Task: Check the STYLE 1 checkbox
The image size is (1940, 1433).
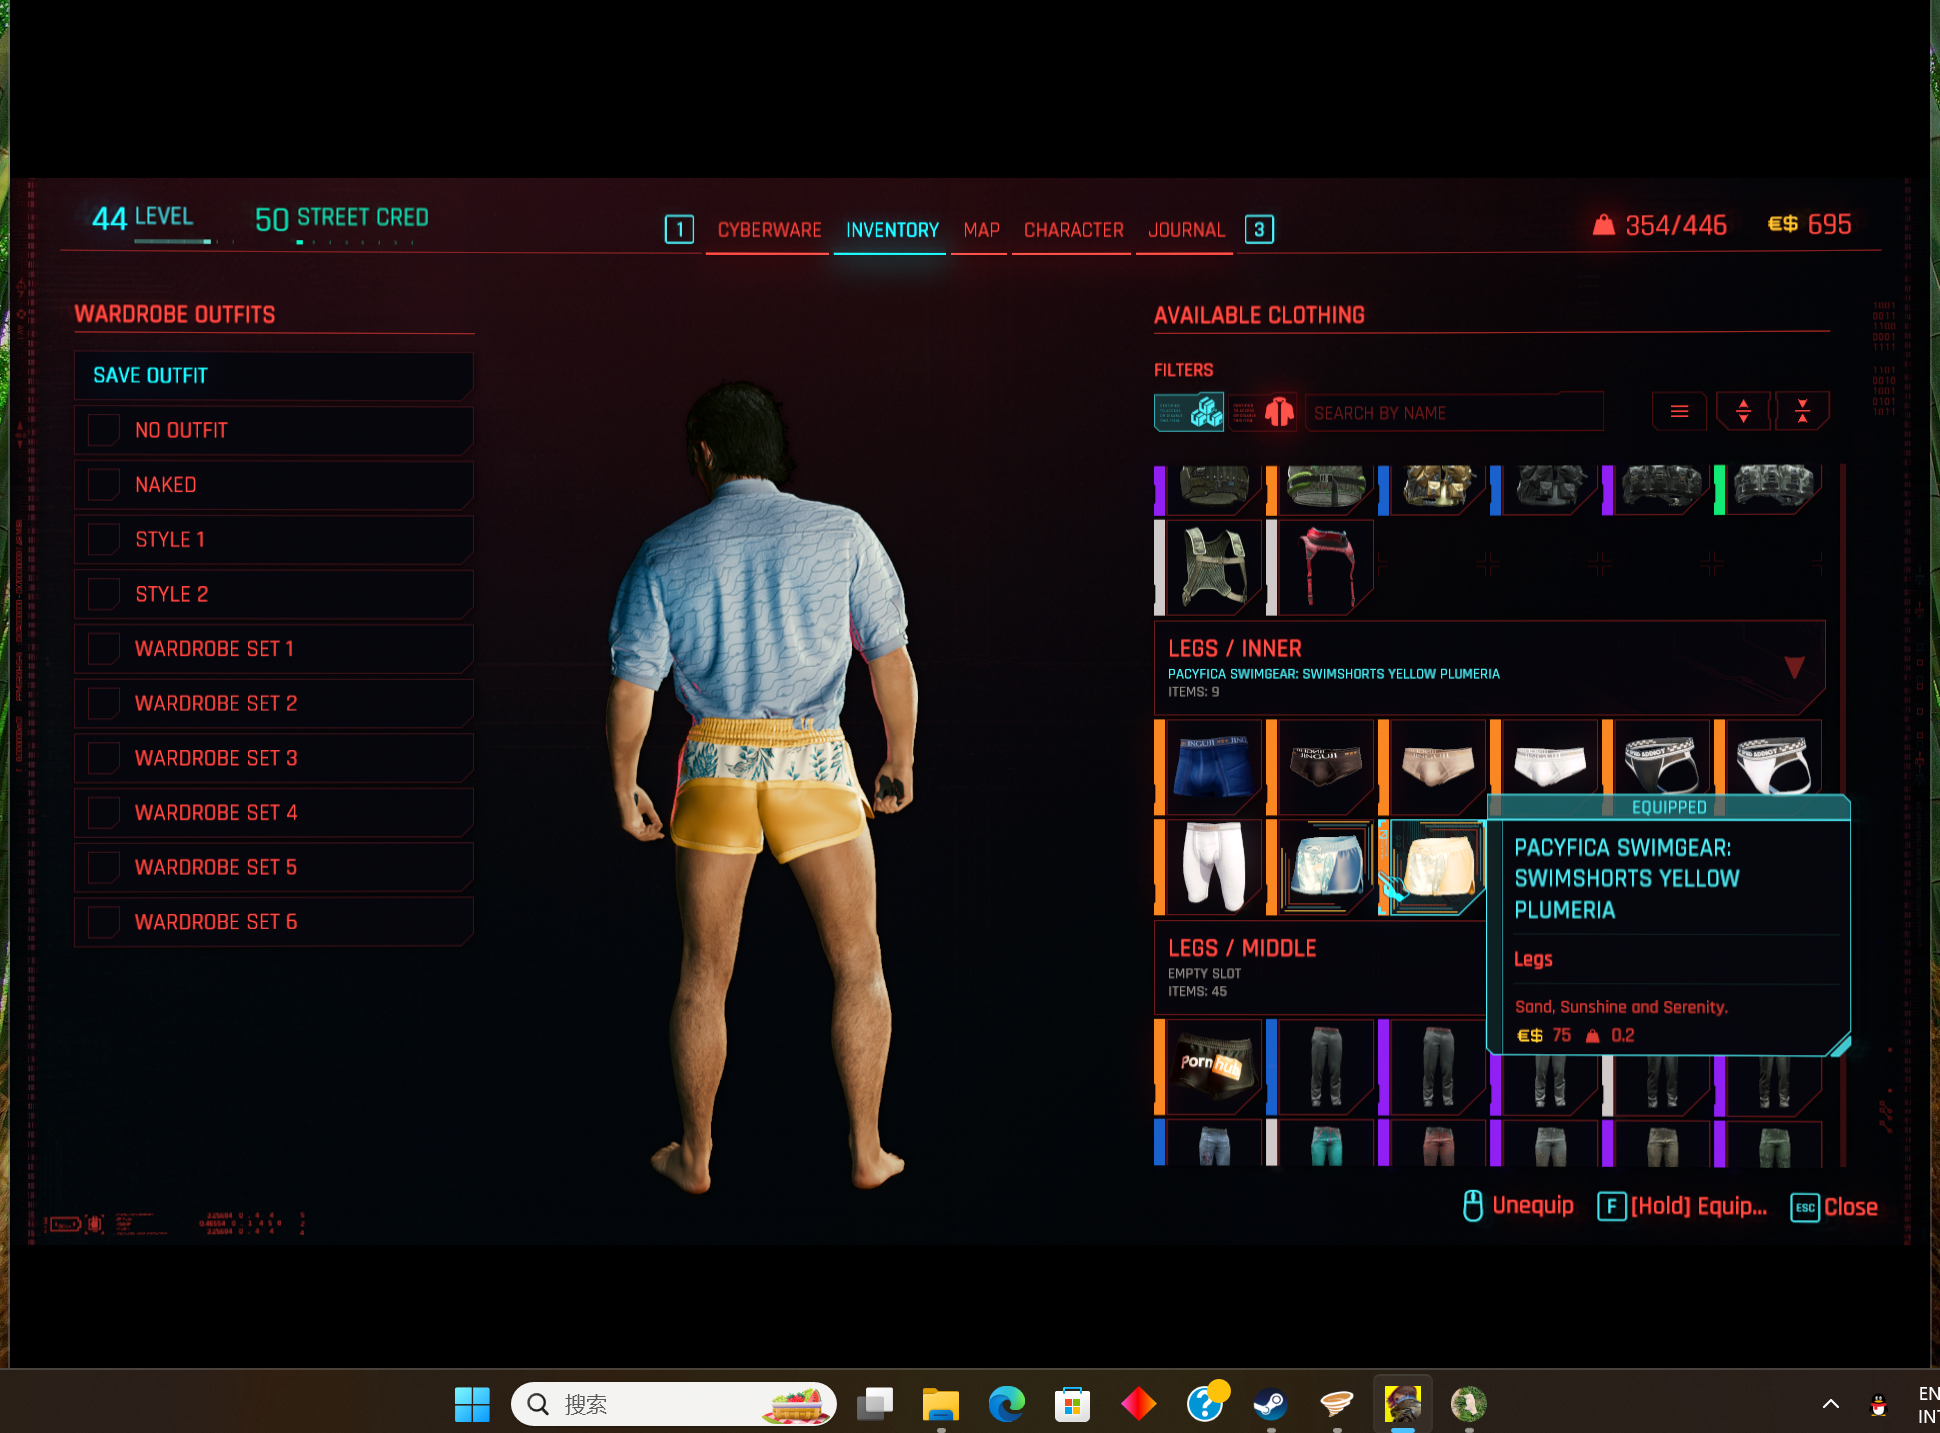Action: 104,539
